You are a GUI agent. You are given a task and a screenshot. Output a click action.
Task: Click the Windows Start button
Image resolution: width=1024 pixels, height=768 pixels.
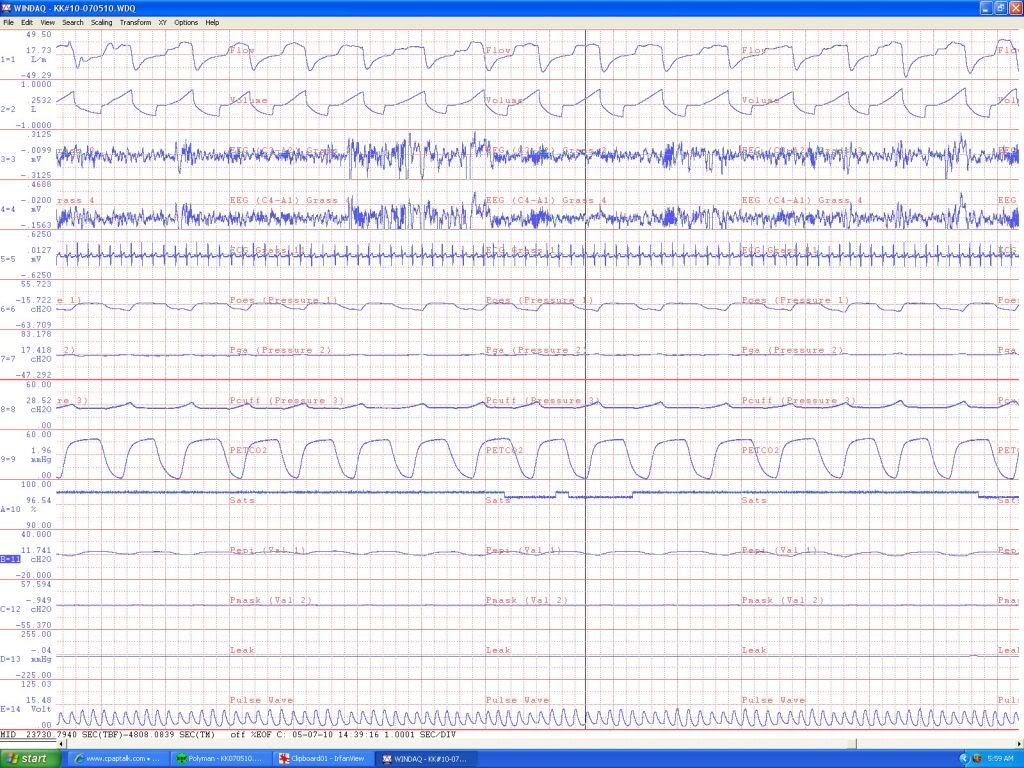pos(28,759)
